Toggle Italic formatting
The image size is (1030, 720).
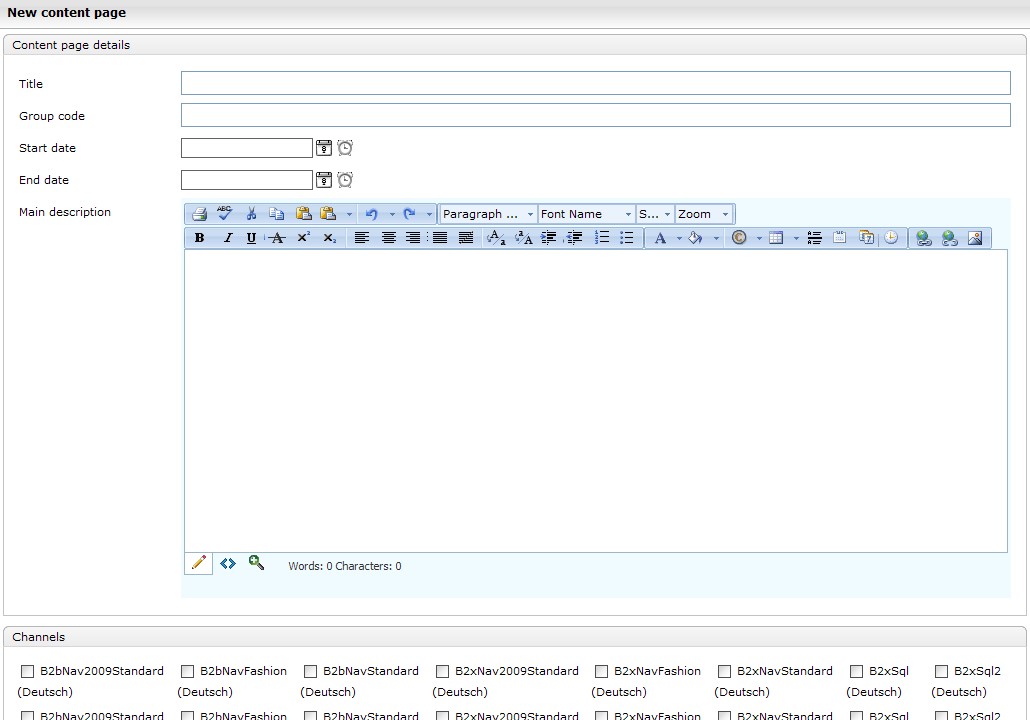(x=227, y=238)
